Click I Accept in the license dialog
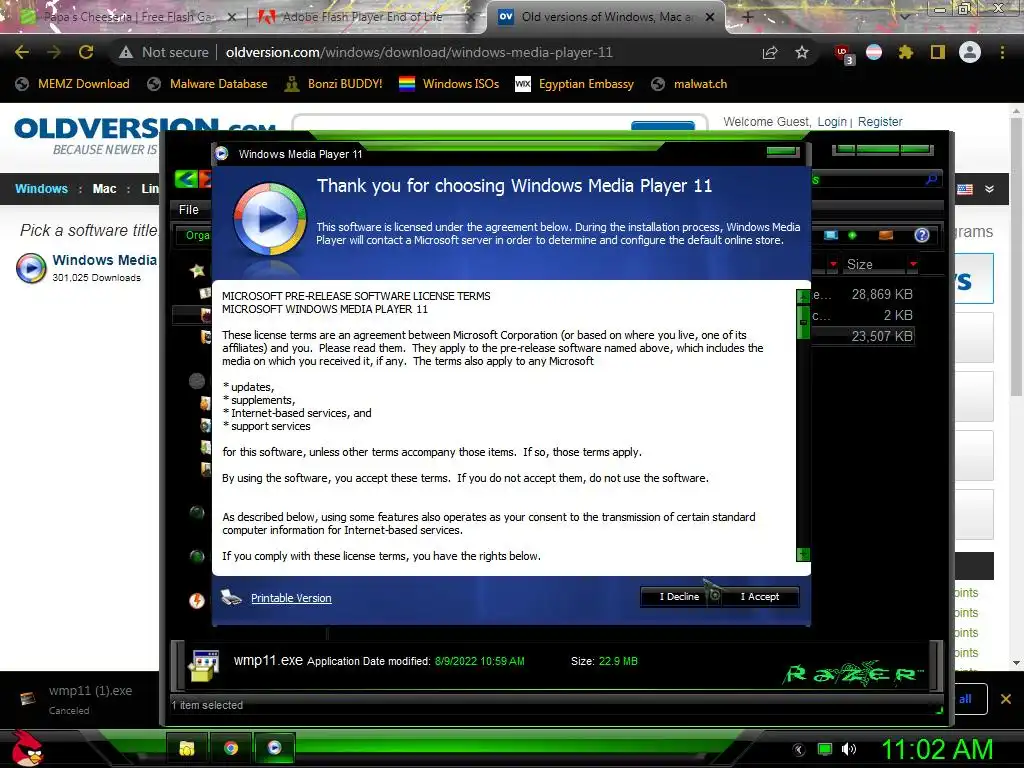This screenshot has width=1024, height=768. click(x=760, y=597)
